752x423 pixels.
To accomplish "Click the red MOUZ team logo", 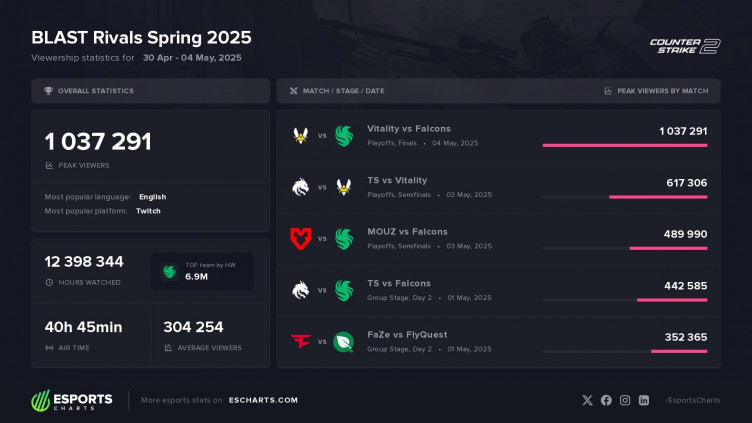I will click(x=301, y=238).
